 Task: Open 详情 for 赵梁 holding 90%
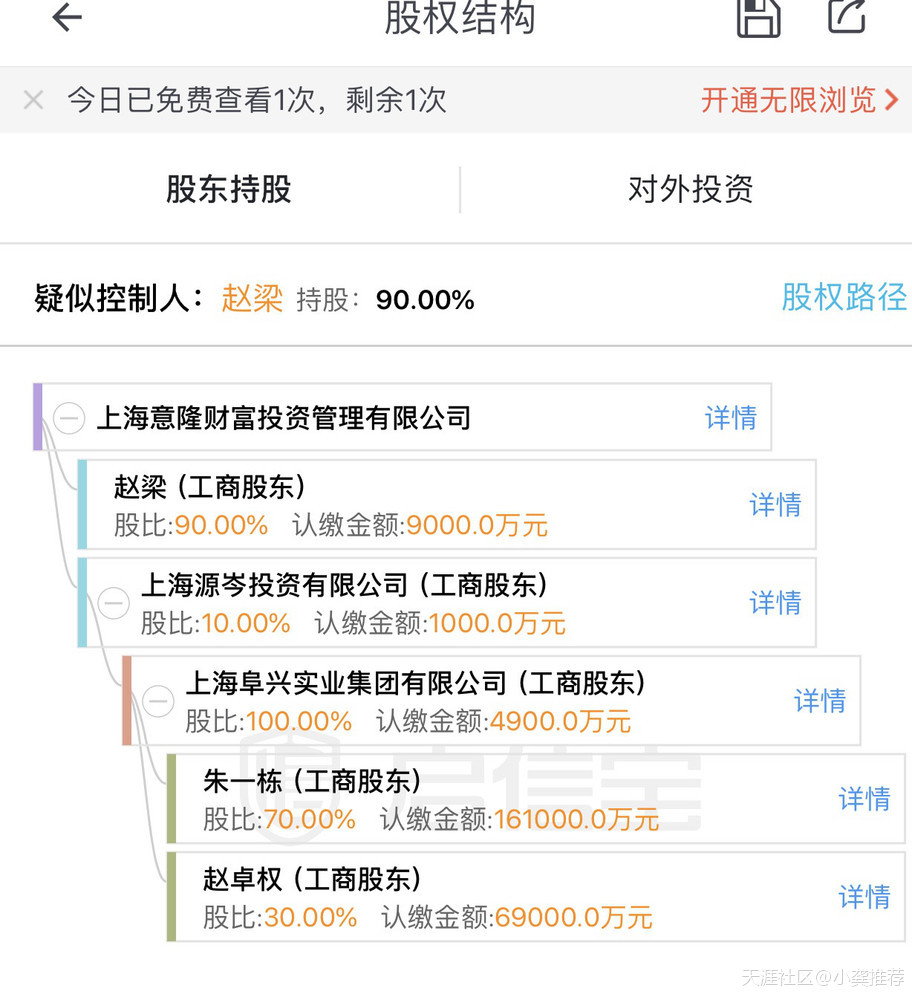(x=775, y=505)
